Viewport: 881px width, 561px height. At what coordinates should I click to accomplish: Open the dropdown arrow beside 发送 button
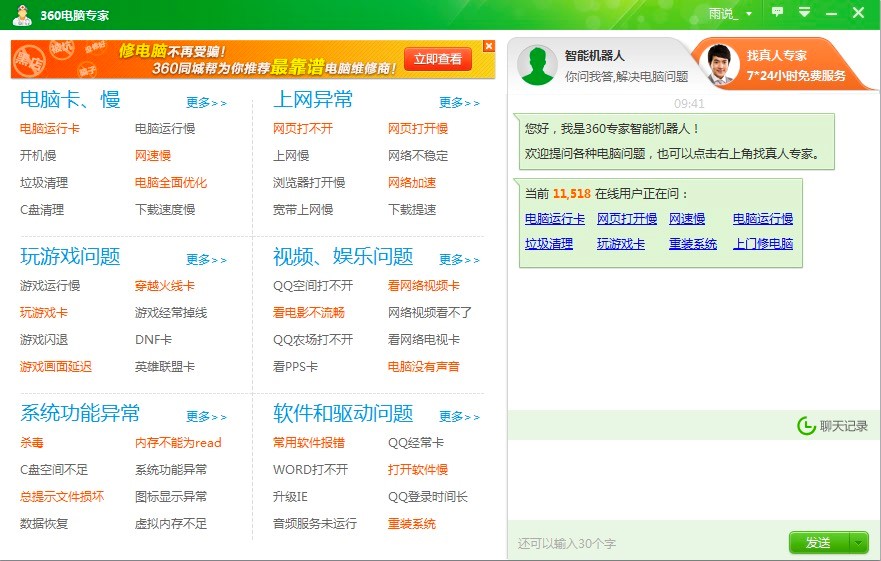[858, 542]
